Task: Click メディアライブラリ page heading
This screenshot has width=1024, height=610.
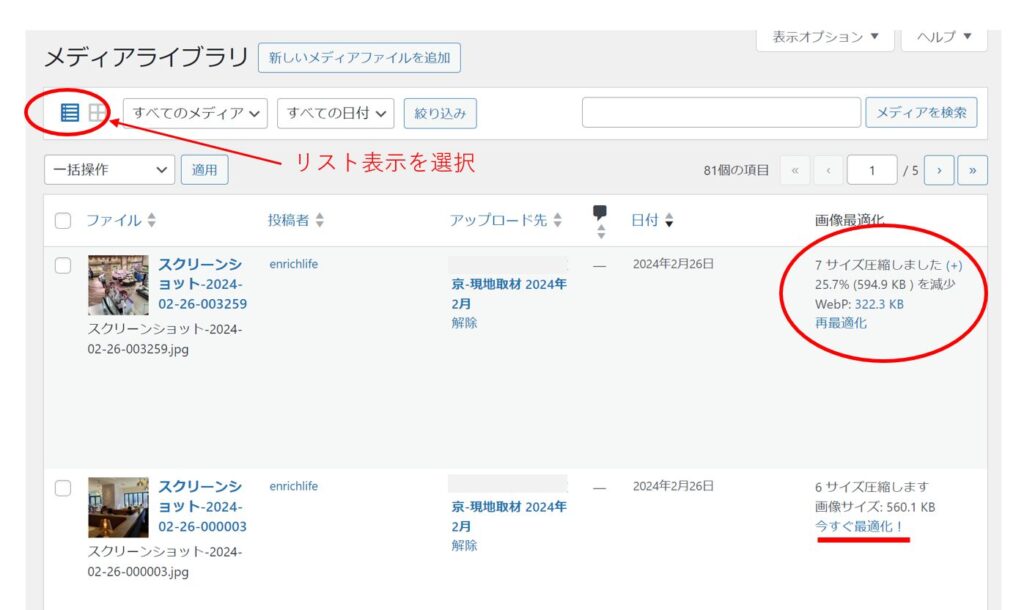Action: (146, 57)
